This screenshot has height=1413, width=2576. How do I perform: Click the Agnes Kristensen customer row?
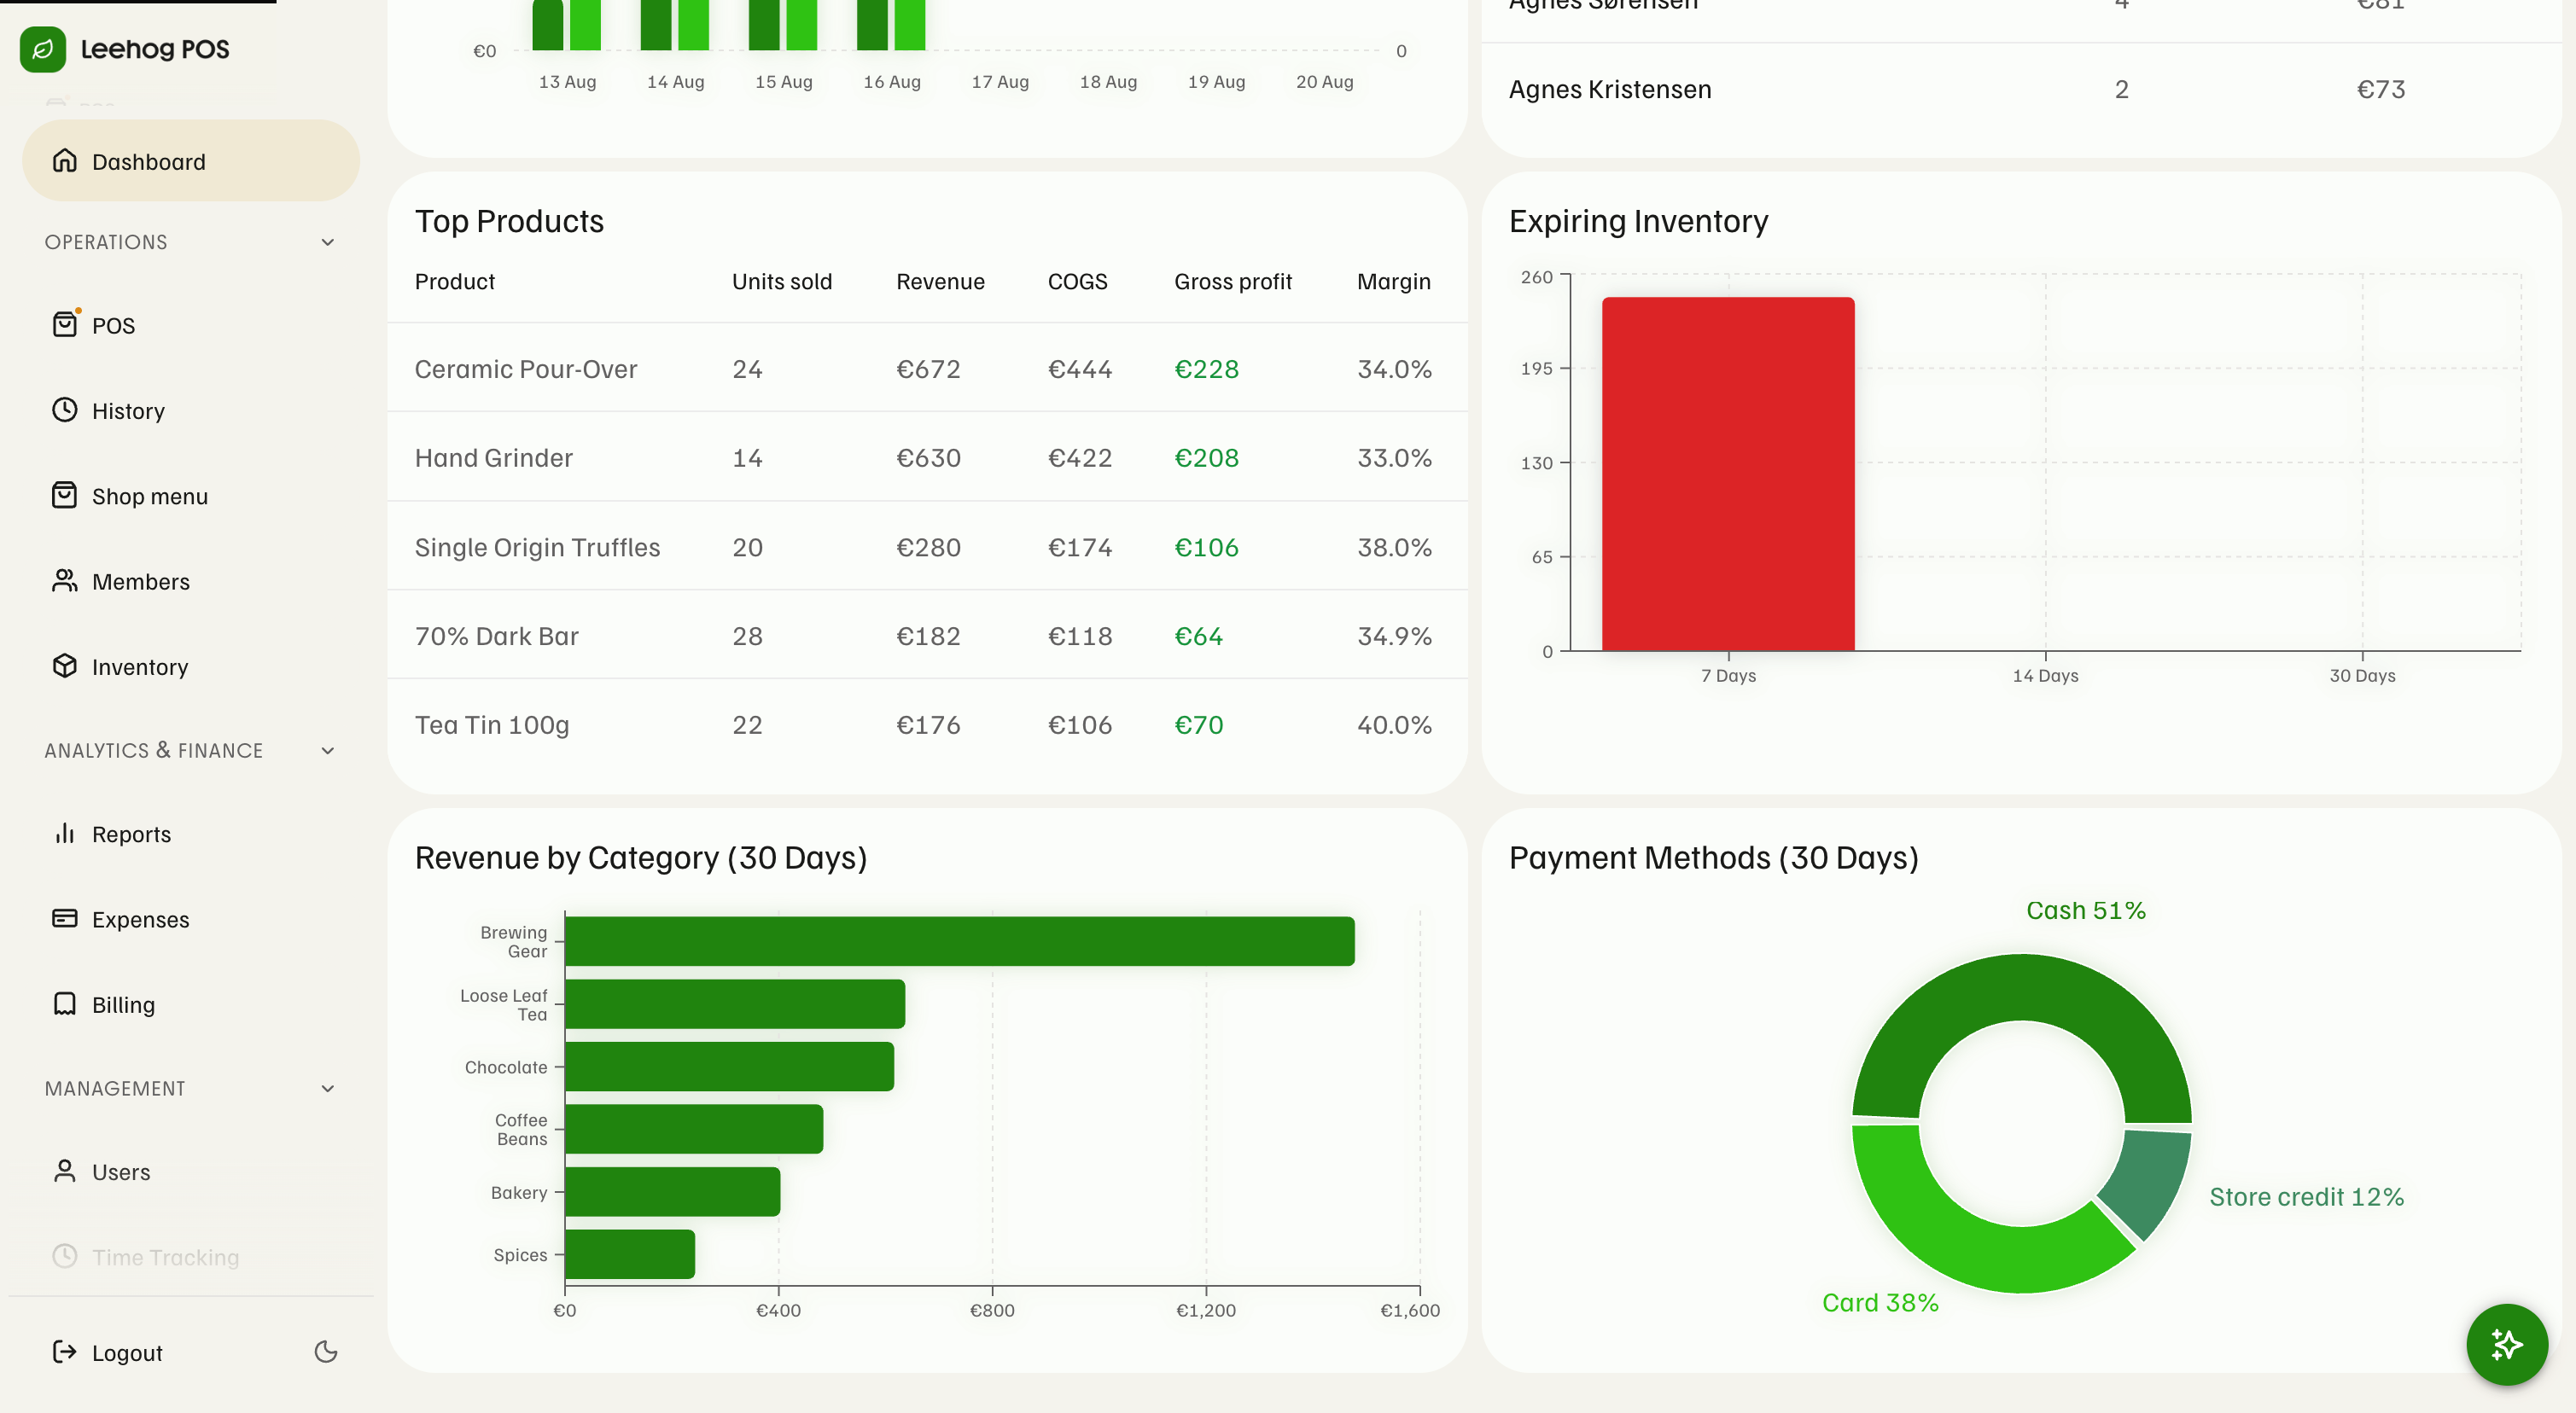tap(2021, 89)
